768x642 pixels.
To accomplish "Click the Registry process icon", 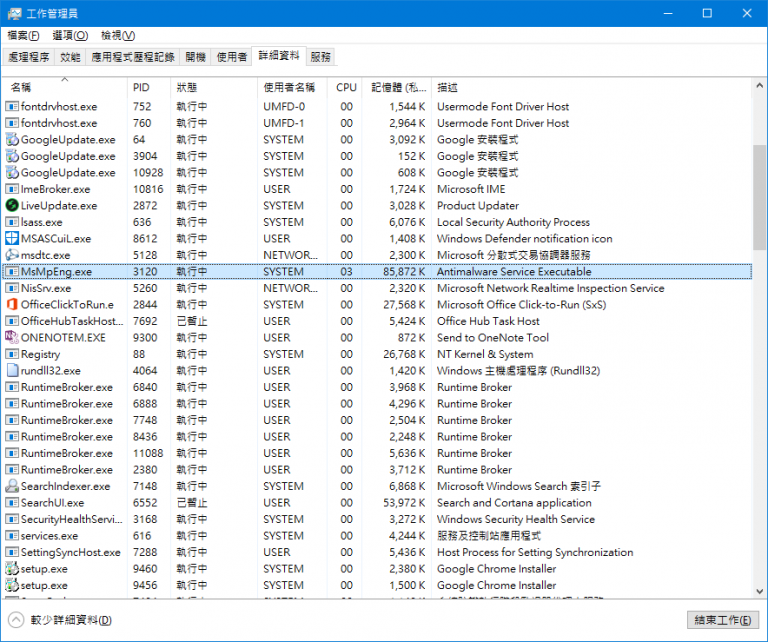I will tap(12, 354).
